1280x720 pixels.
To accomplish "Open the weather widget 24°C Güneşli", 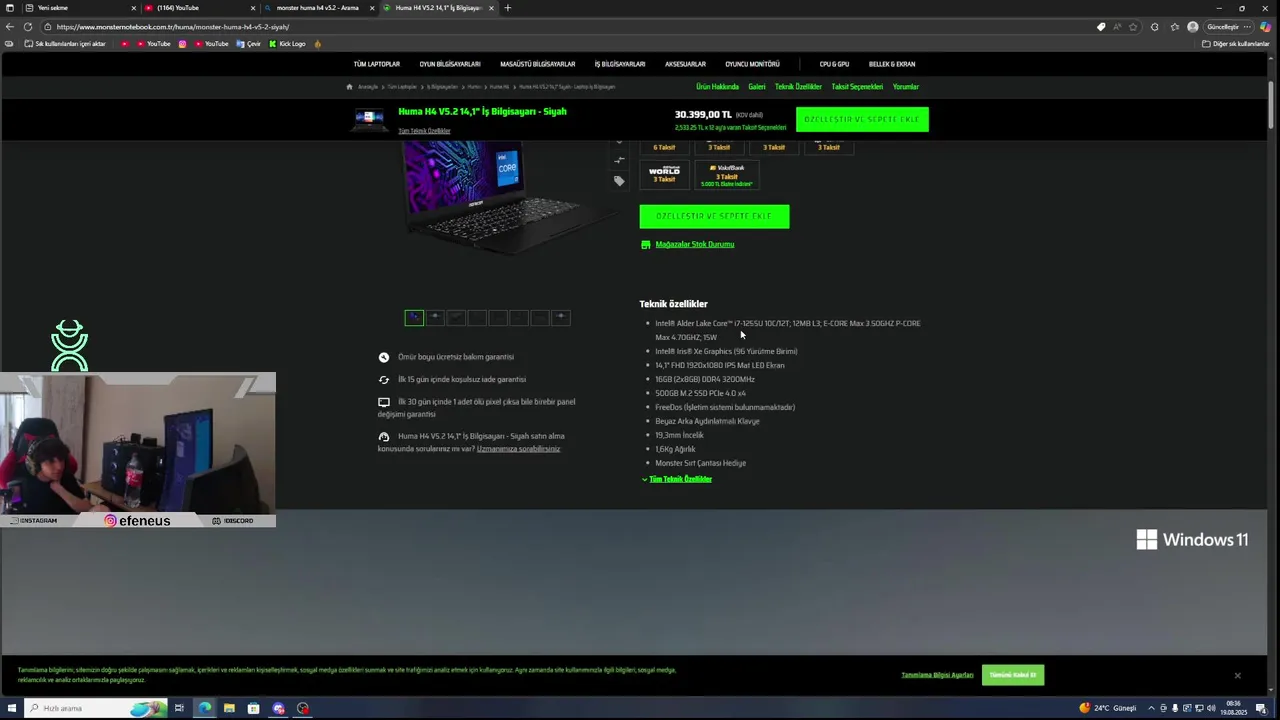I will pos(1108,708).
